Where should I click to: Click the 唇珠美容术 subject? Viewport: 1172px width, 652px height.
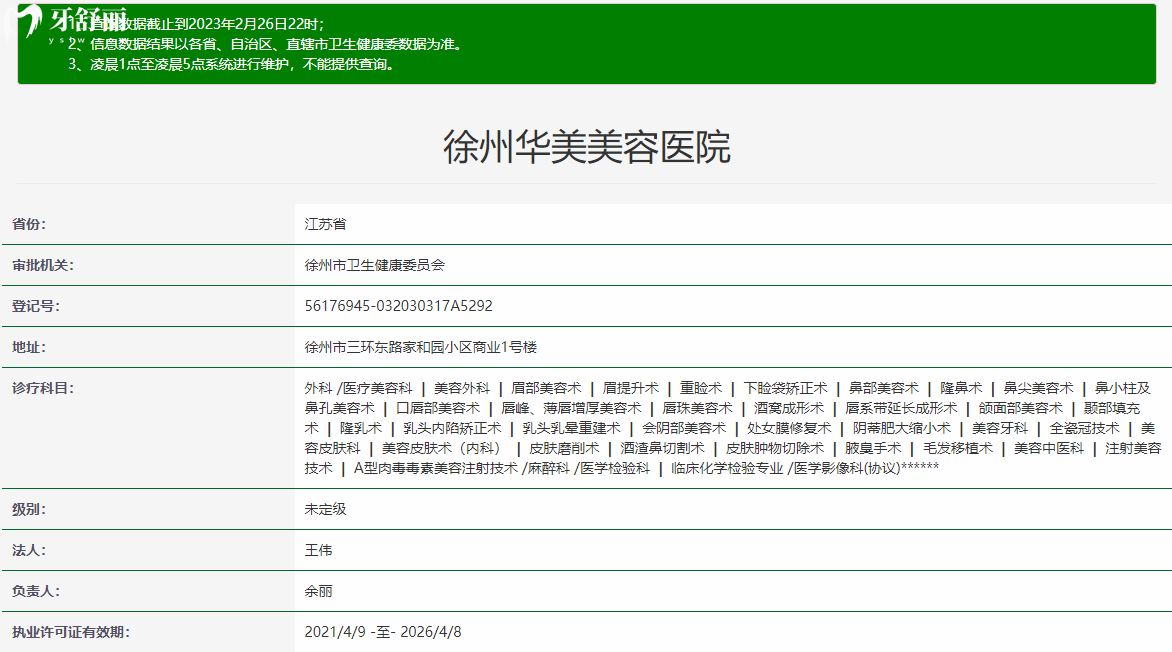697,408
